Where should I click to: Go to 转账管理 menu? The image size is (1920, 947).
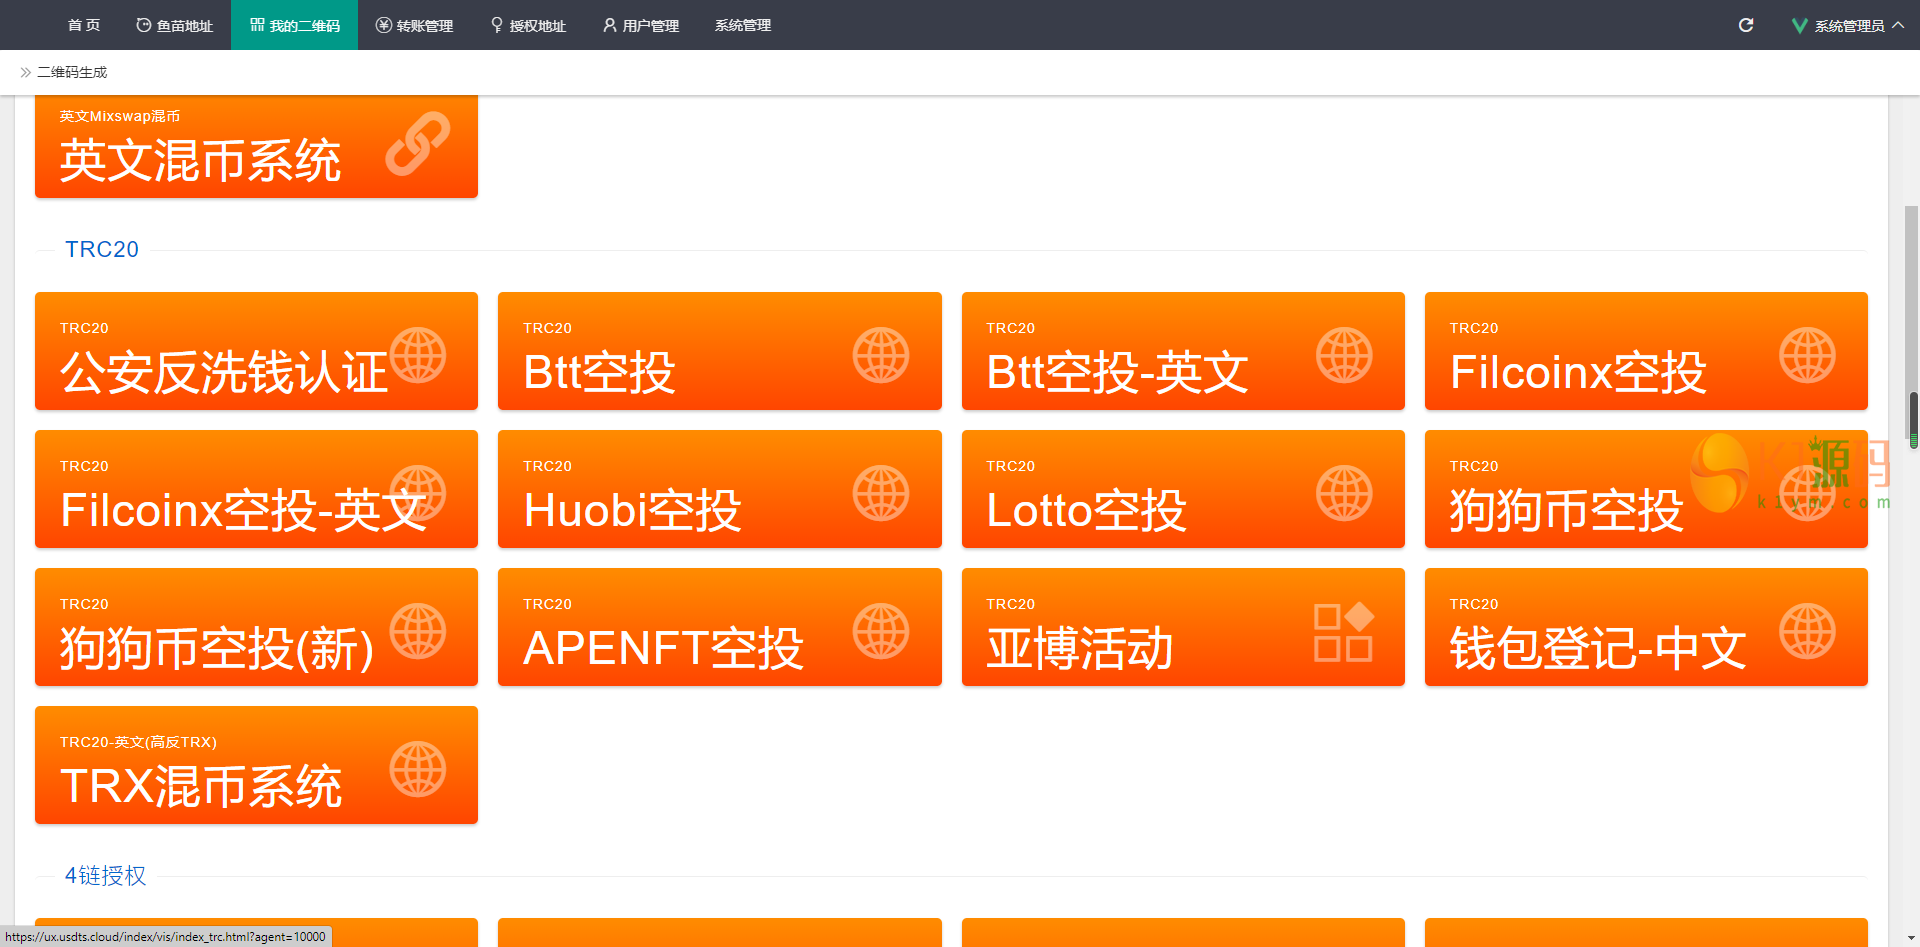[x=414, y=25]
